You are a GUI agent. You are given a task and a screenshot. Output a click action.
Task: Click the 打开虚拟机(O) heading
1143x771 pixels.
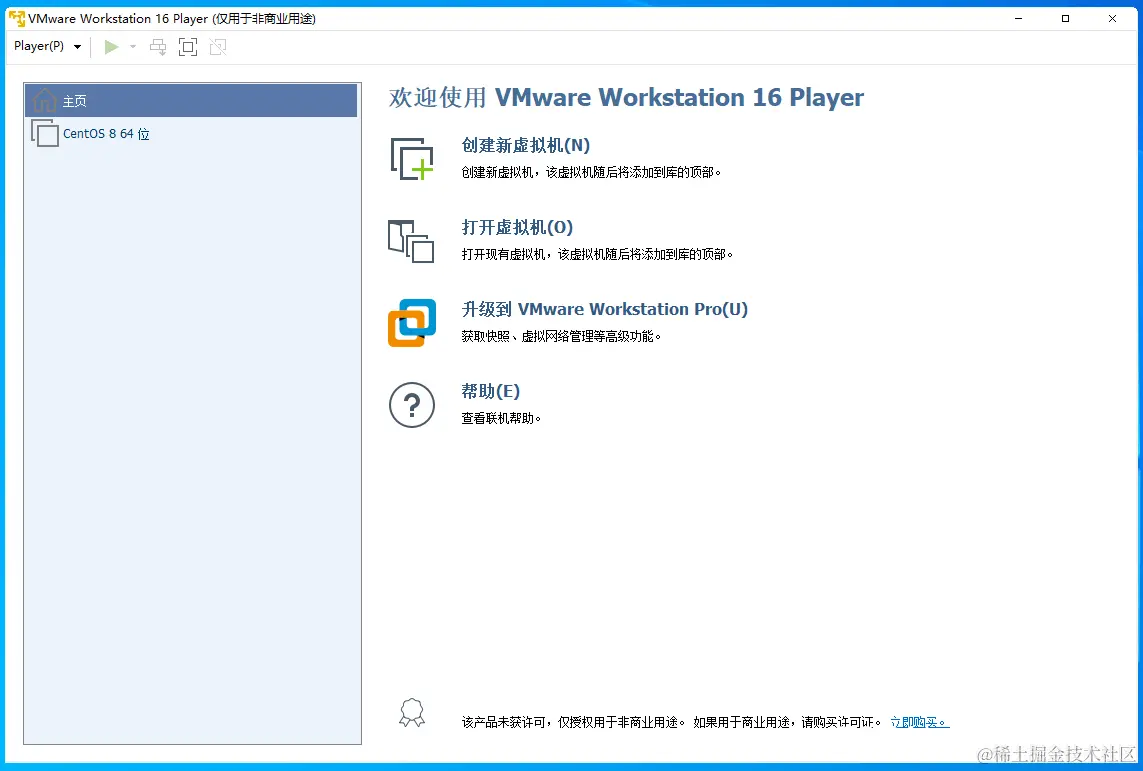click(x=517, y=227)
